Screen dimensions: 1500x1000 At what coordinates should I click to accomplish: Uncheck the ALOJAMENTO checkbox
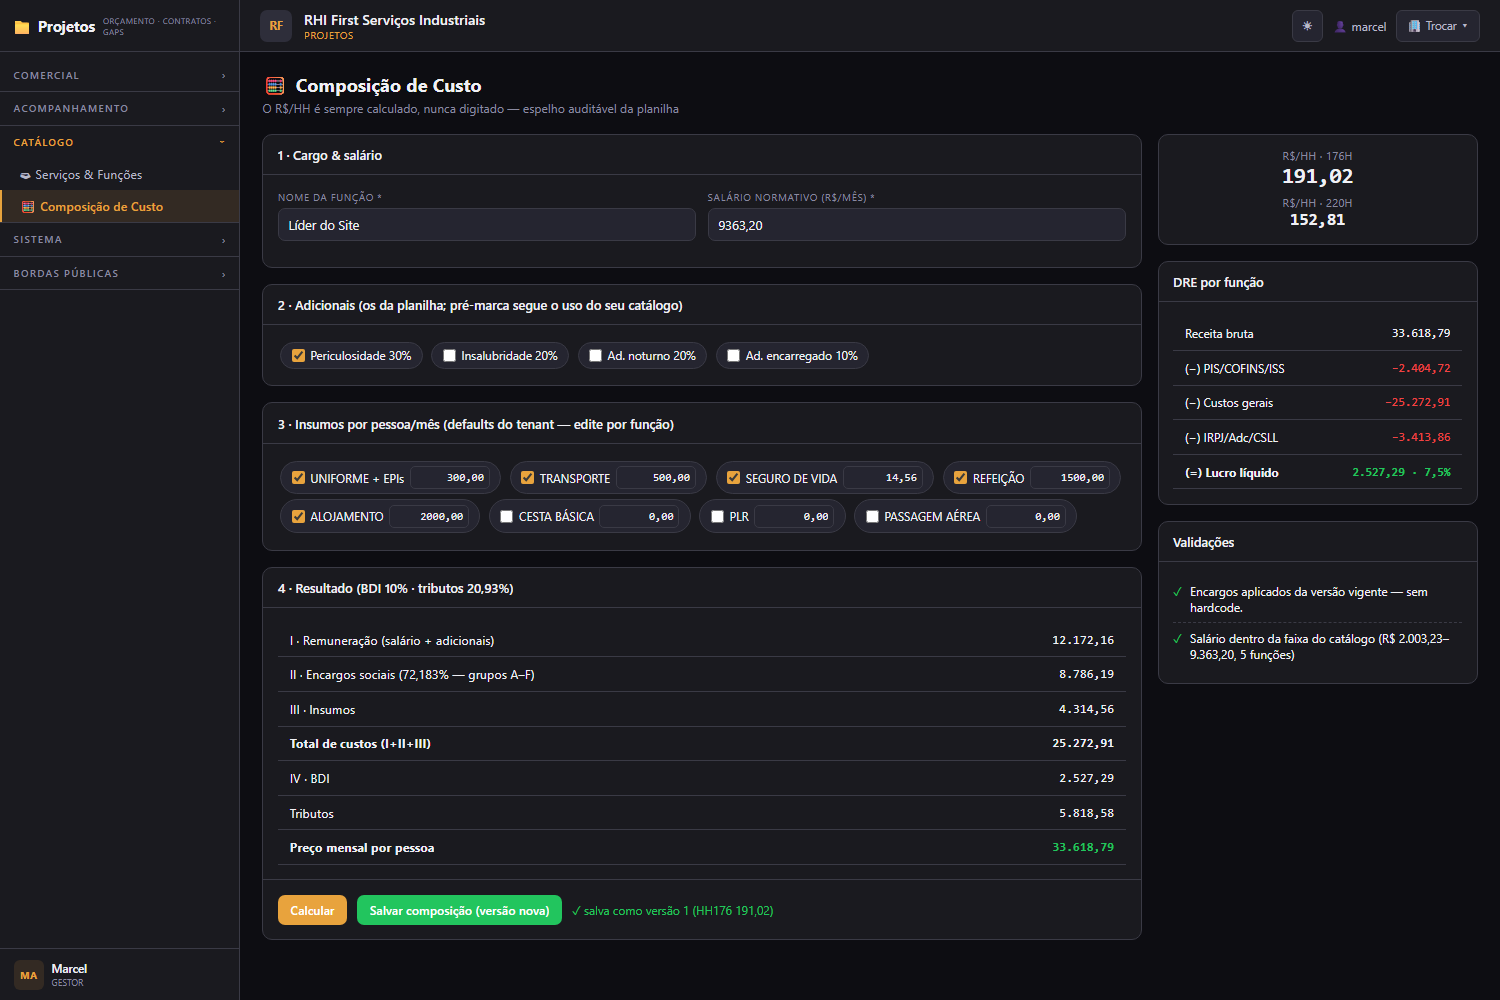tap(298, 517)
